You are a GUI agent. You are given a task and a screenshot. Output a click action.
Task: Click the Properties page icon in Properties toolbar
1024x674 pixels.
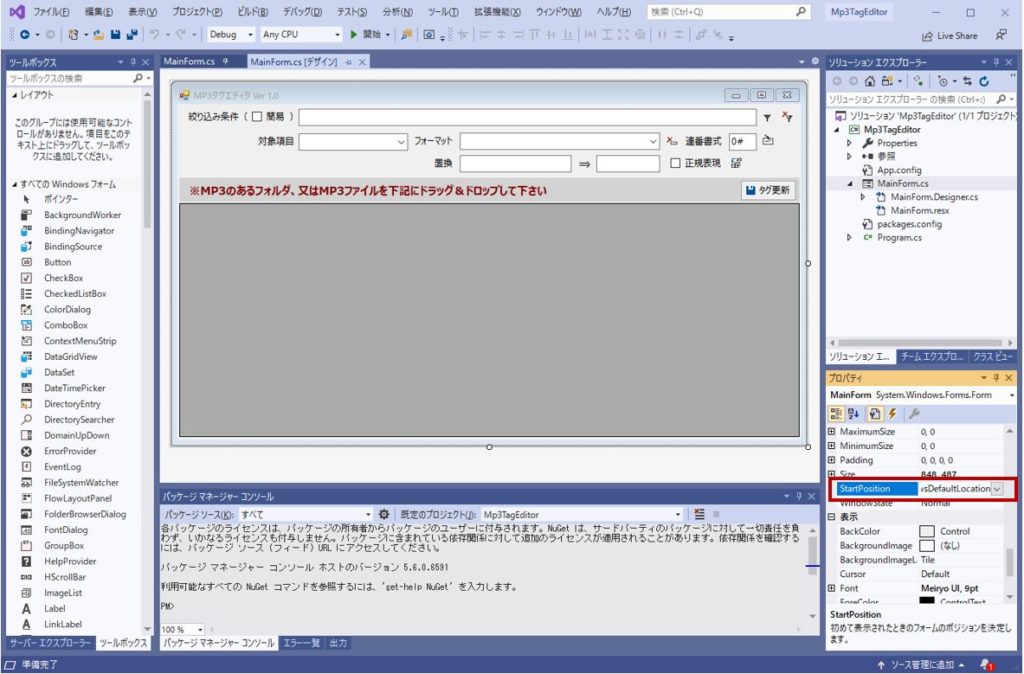(x=874, y=413)
